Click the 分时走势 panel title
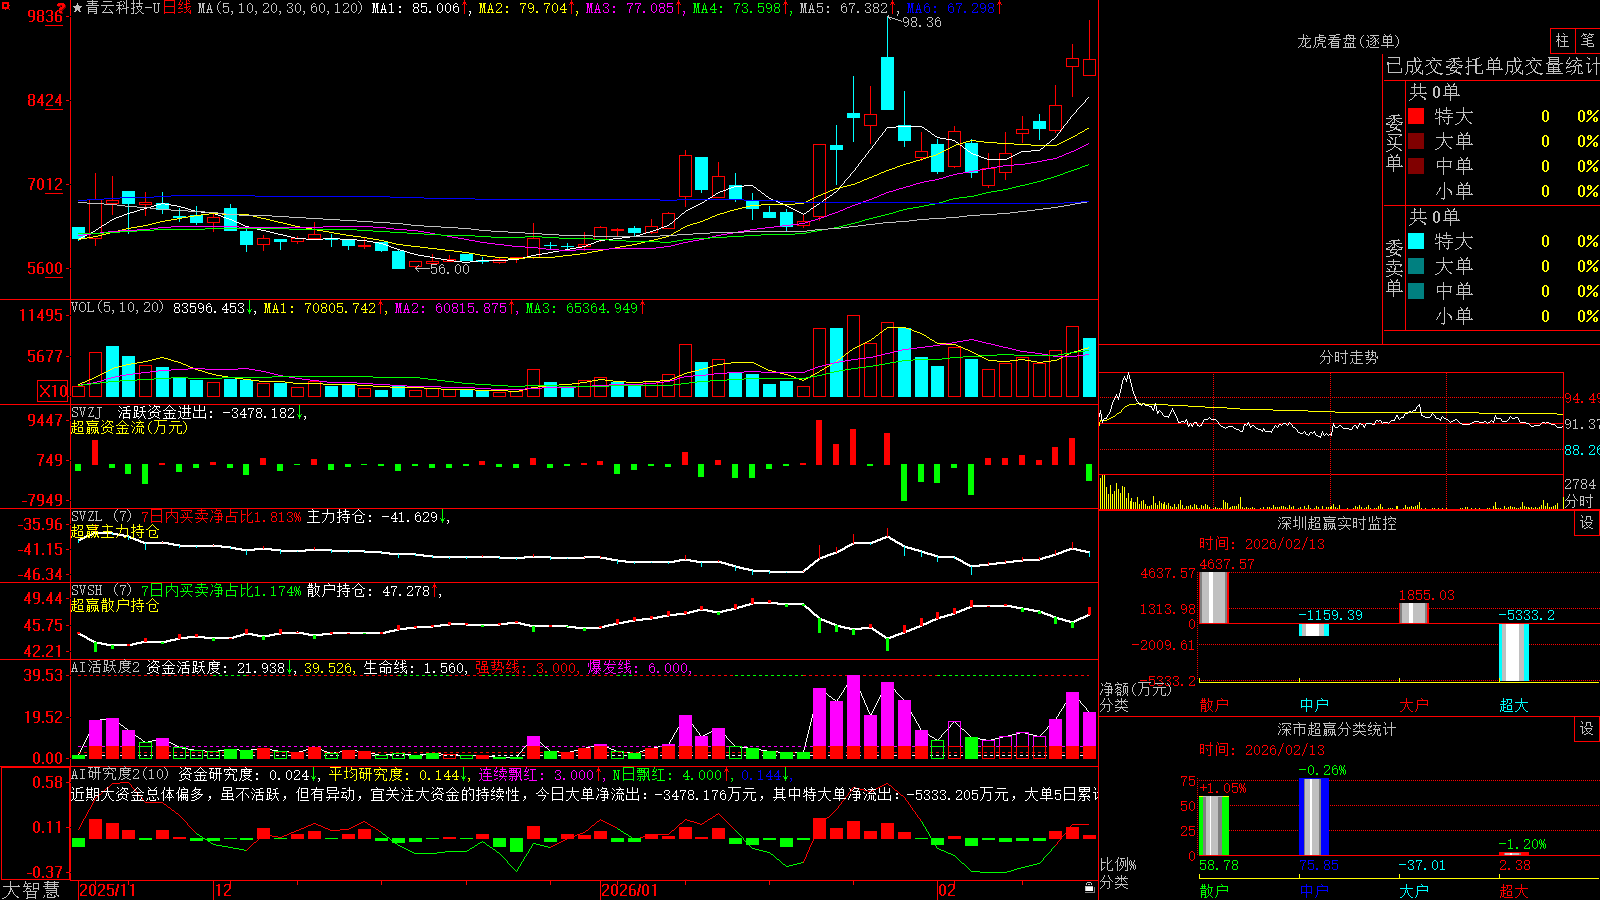 coord(1349,357)
